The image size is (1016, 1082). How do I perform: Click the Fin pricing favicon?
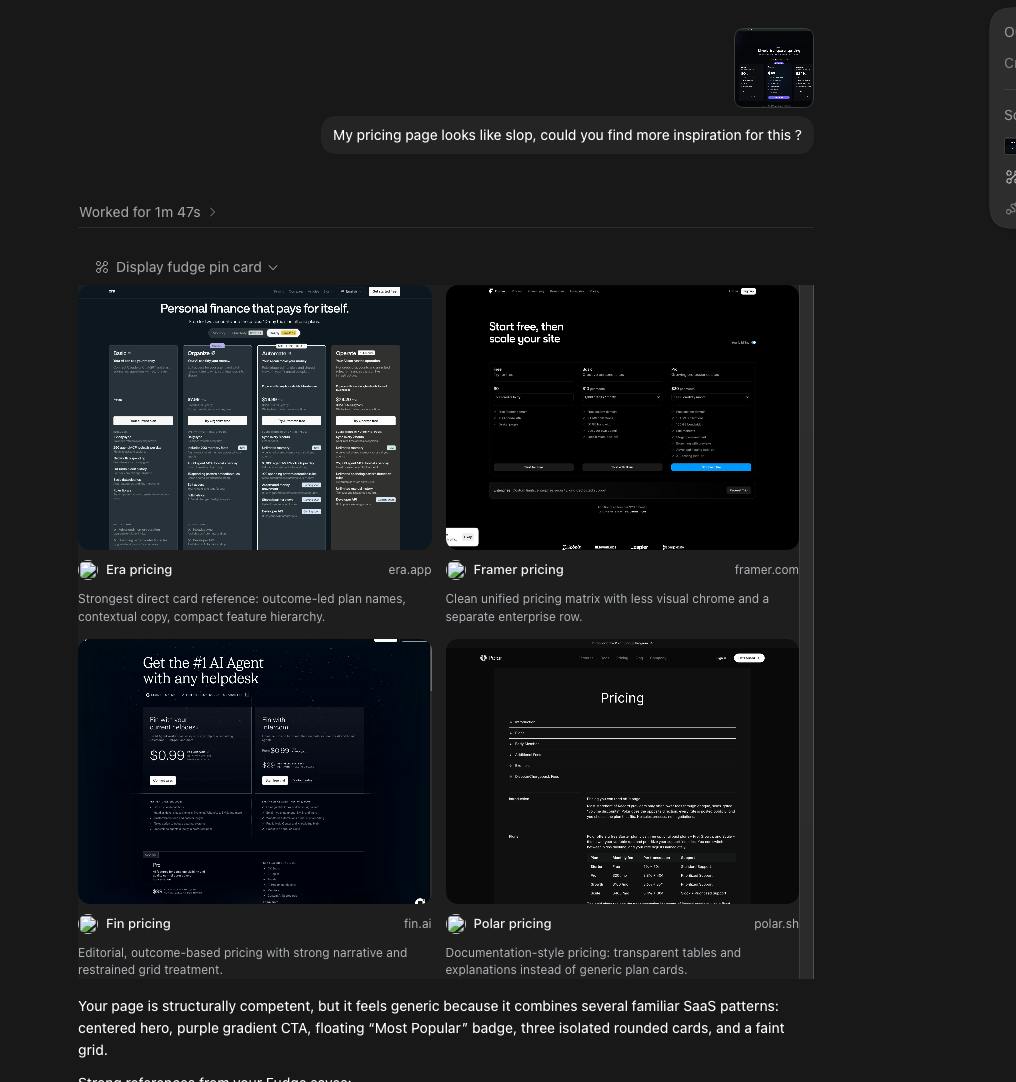[x=88, y=924]
